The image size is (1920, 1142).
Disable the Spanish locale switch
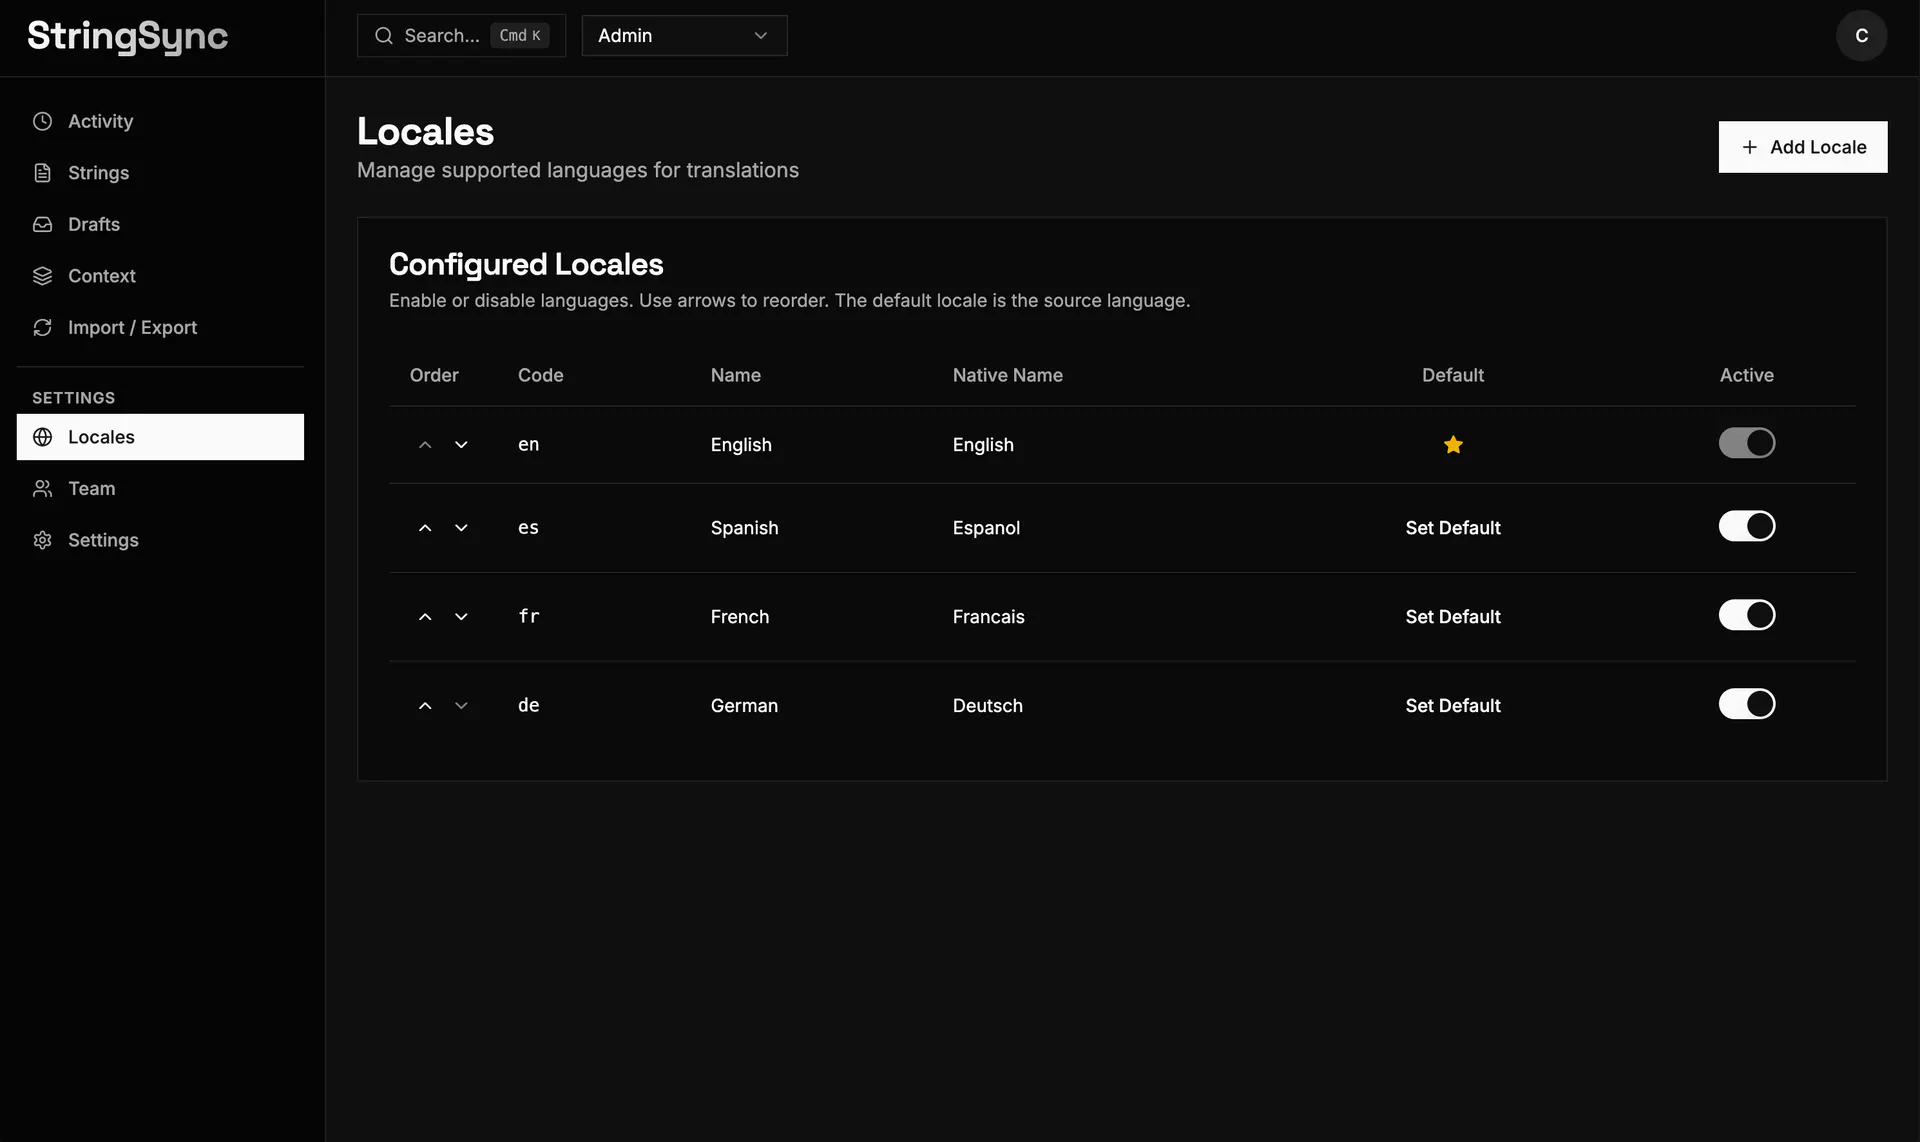pyautogui.click(x=1746, y=526)
